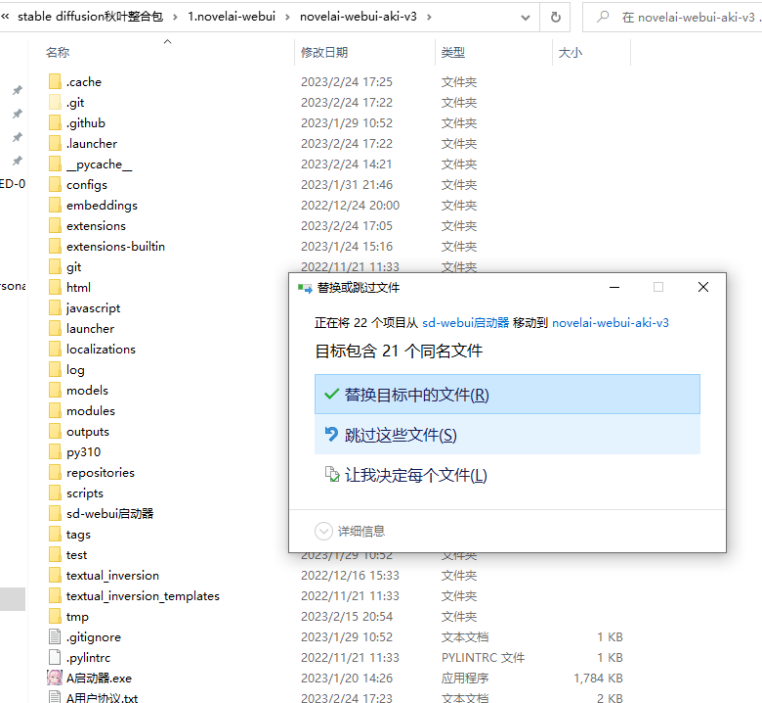
Task: Select the sd-webui启动器 folder icon
Action: [x=55, y=513]
